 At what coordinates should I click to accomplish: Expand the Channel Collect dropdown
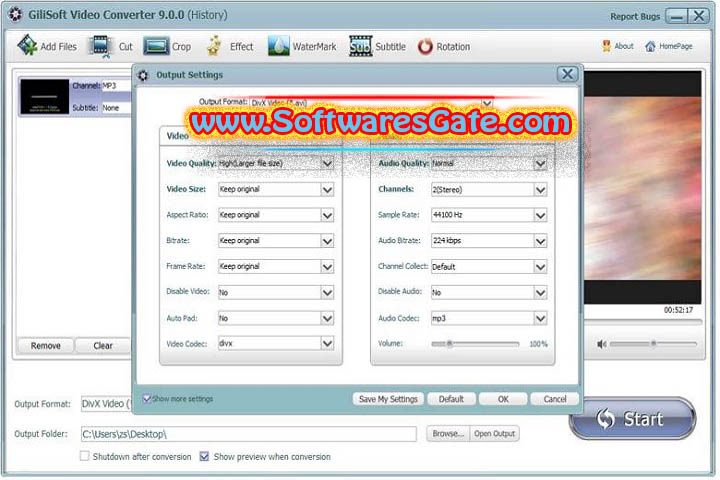pos(540,266)
